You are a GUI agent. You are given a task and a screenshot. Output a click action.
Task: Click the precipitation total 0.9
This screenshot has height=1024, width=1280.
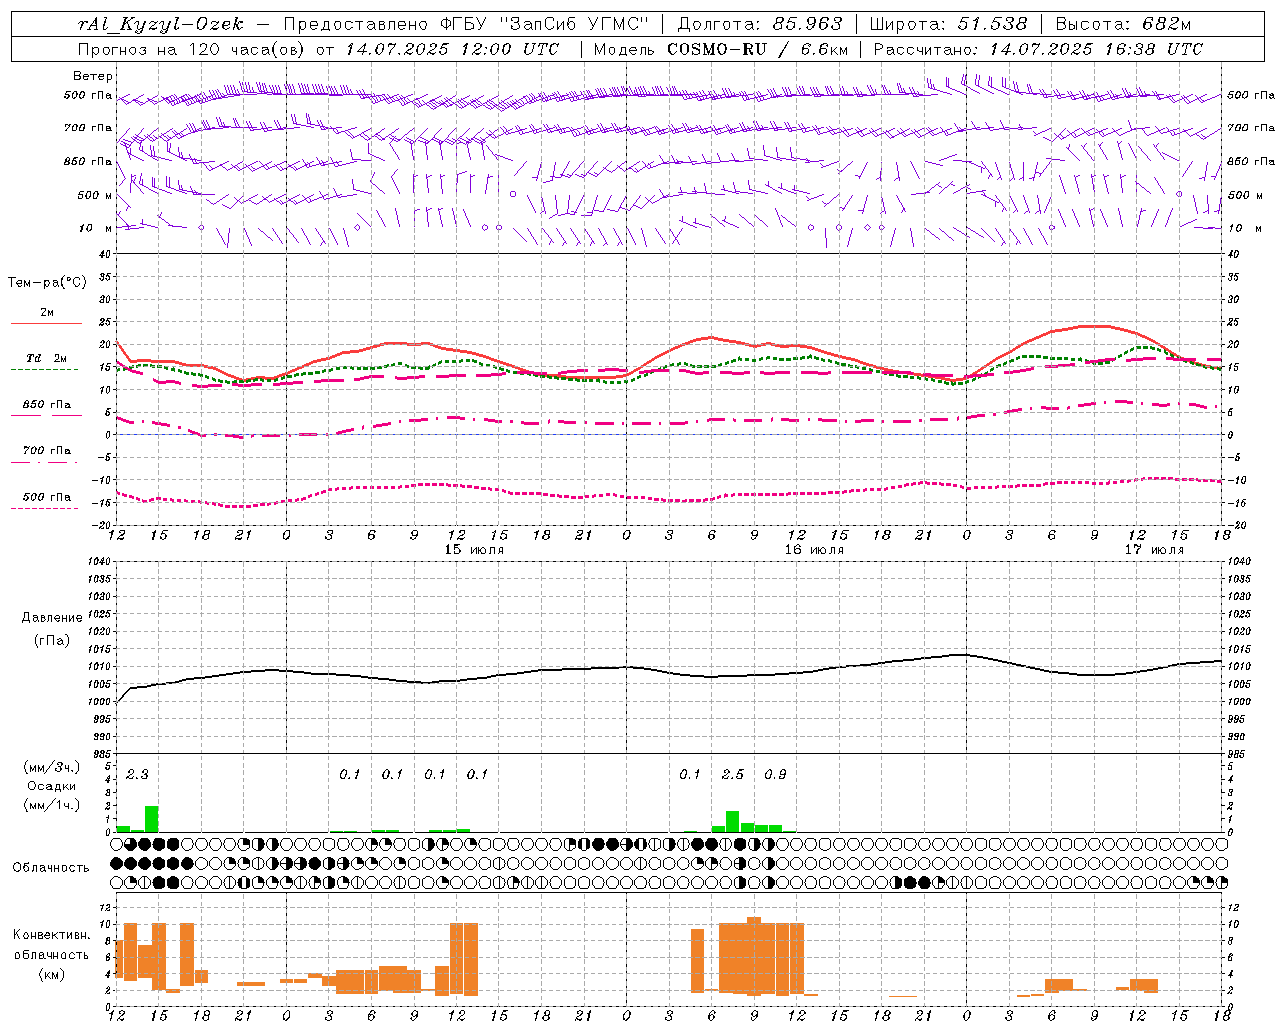[x=775, y=774]
